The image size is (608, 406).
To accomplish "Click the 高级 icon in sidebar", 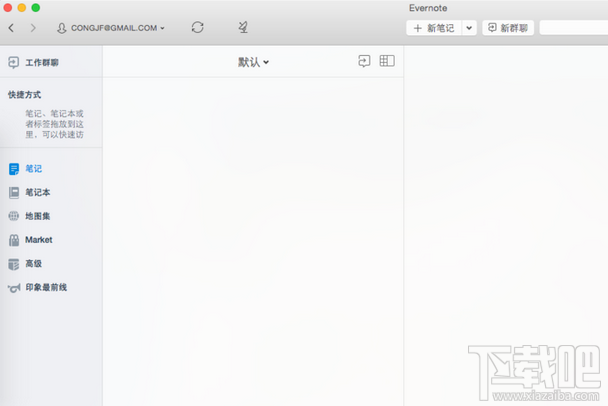I will point(14,264).
